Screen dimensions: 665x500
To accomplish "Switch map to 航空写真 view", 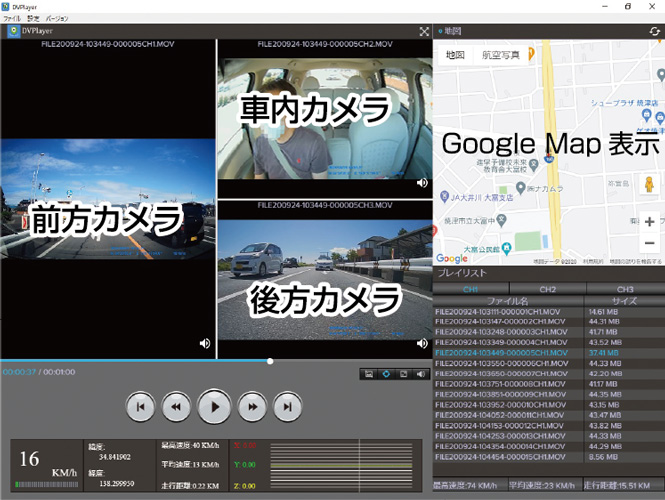I will [500, 55].
